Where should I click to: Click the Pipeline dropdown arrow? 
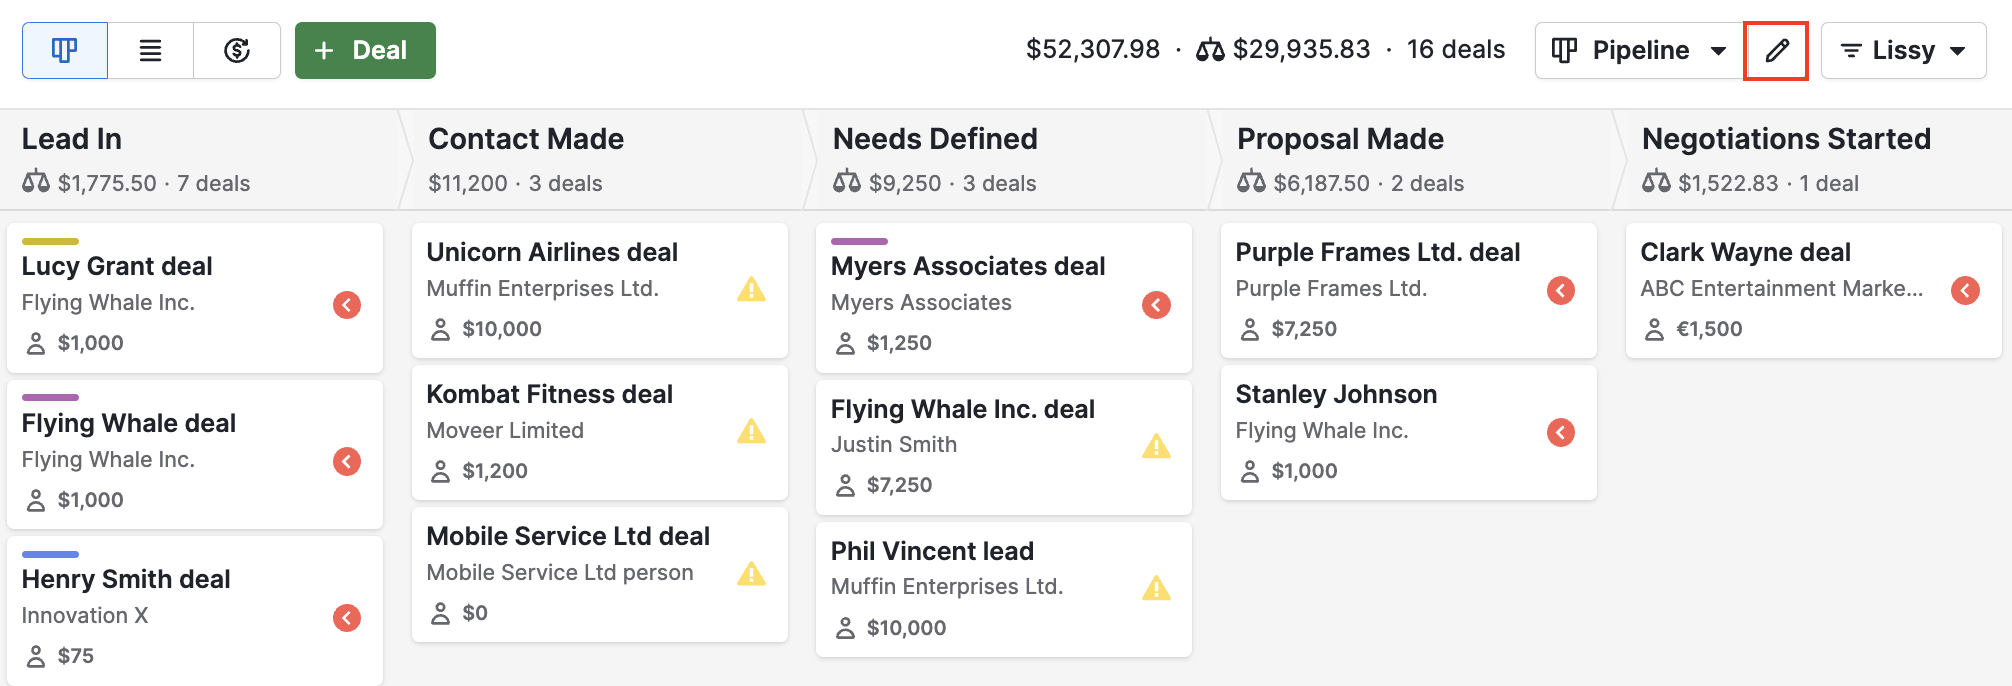point(1718,51)
